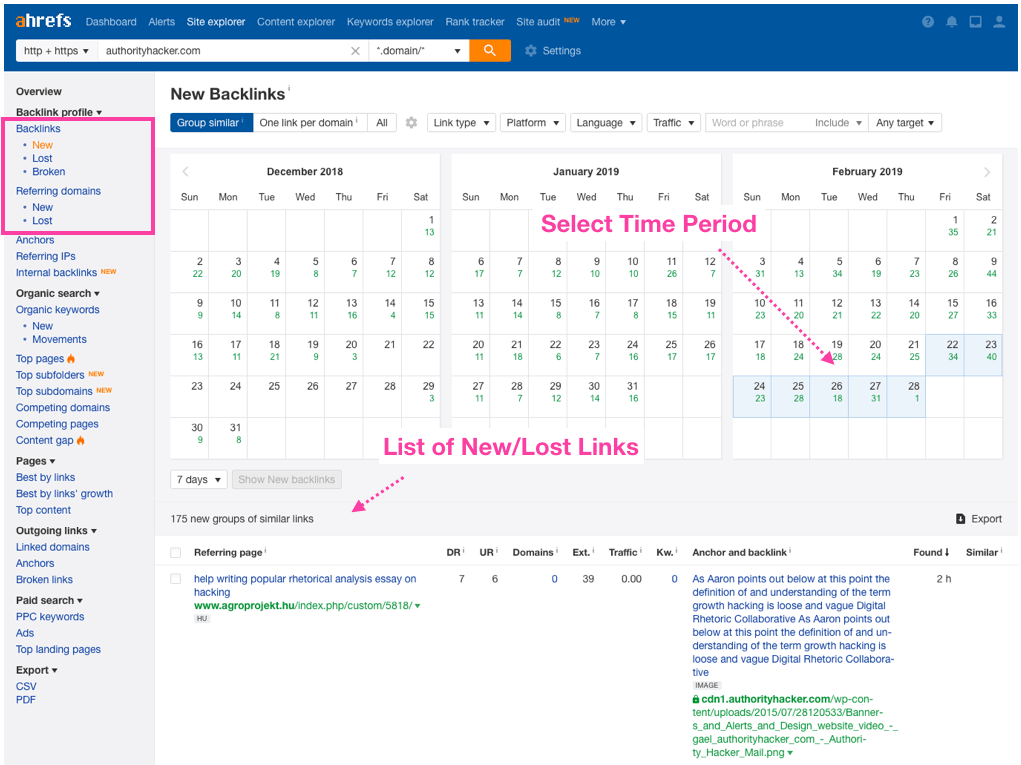Select December 18 on the calendar

[x=267, y=355]
